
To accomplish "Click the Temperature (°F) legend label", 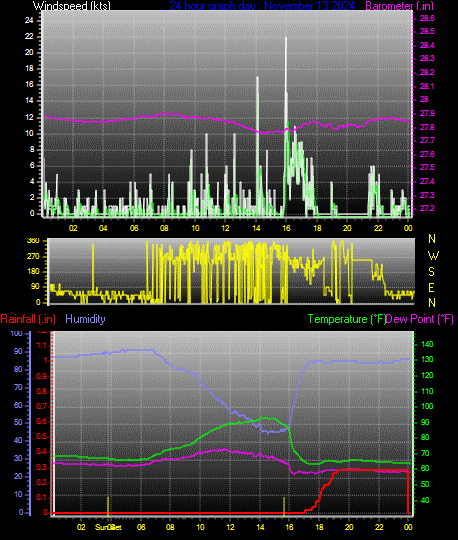I will [347, 319].
